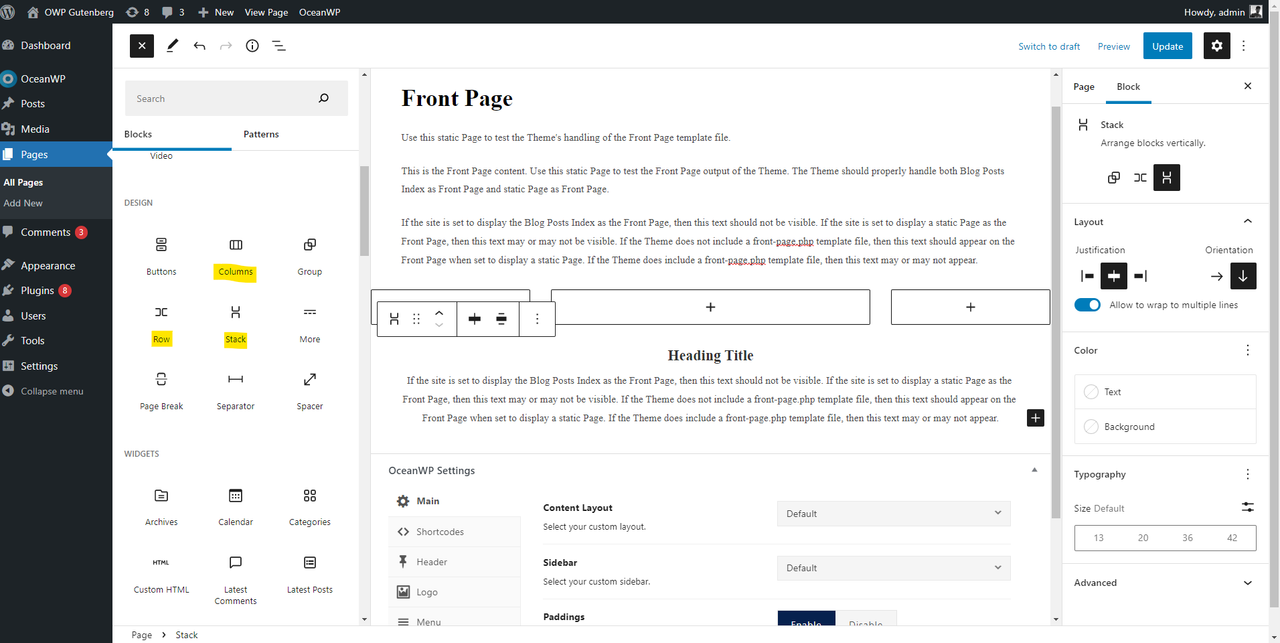Open the Sidebar Default dropdown
This screenshot has height=643, width=1280.
pos(893,568)
